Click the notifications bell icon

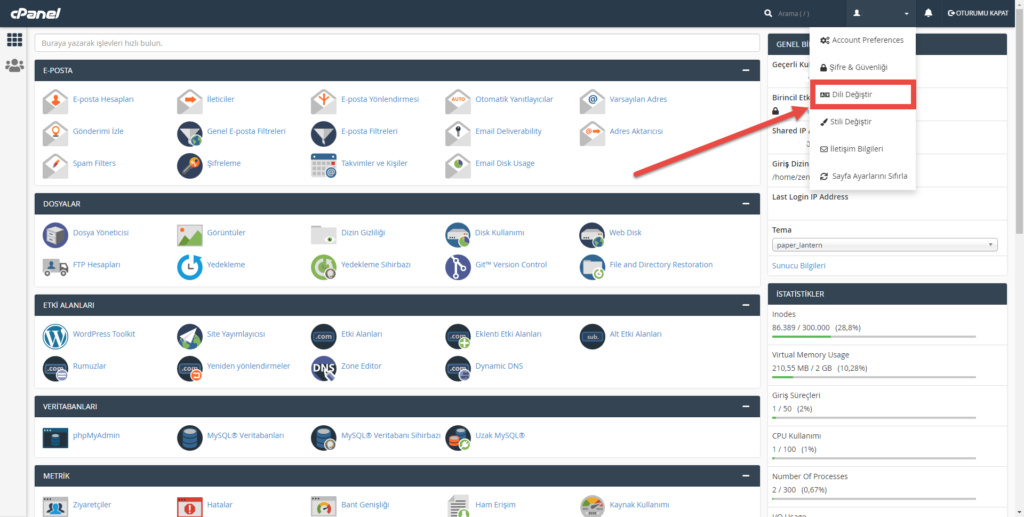(928, 13)
